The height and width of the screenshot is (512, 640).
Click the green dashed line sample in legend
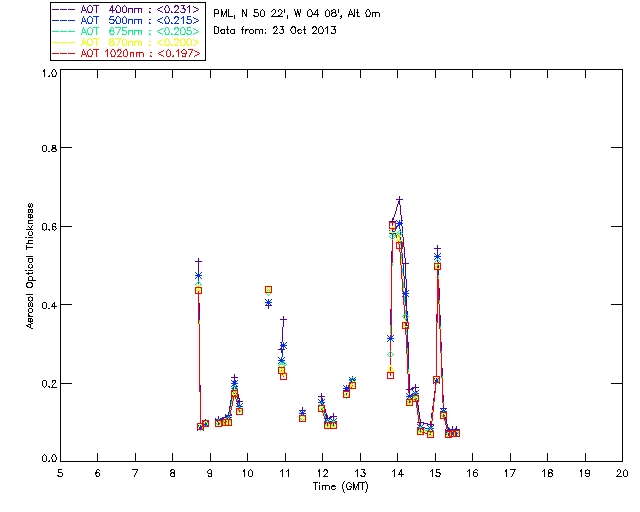pyautogui.click(x=64, y=31)
